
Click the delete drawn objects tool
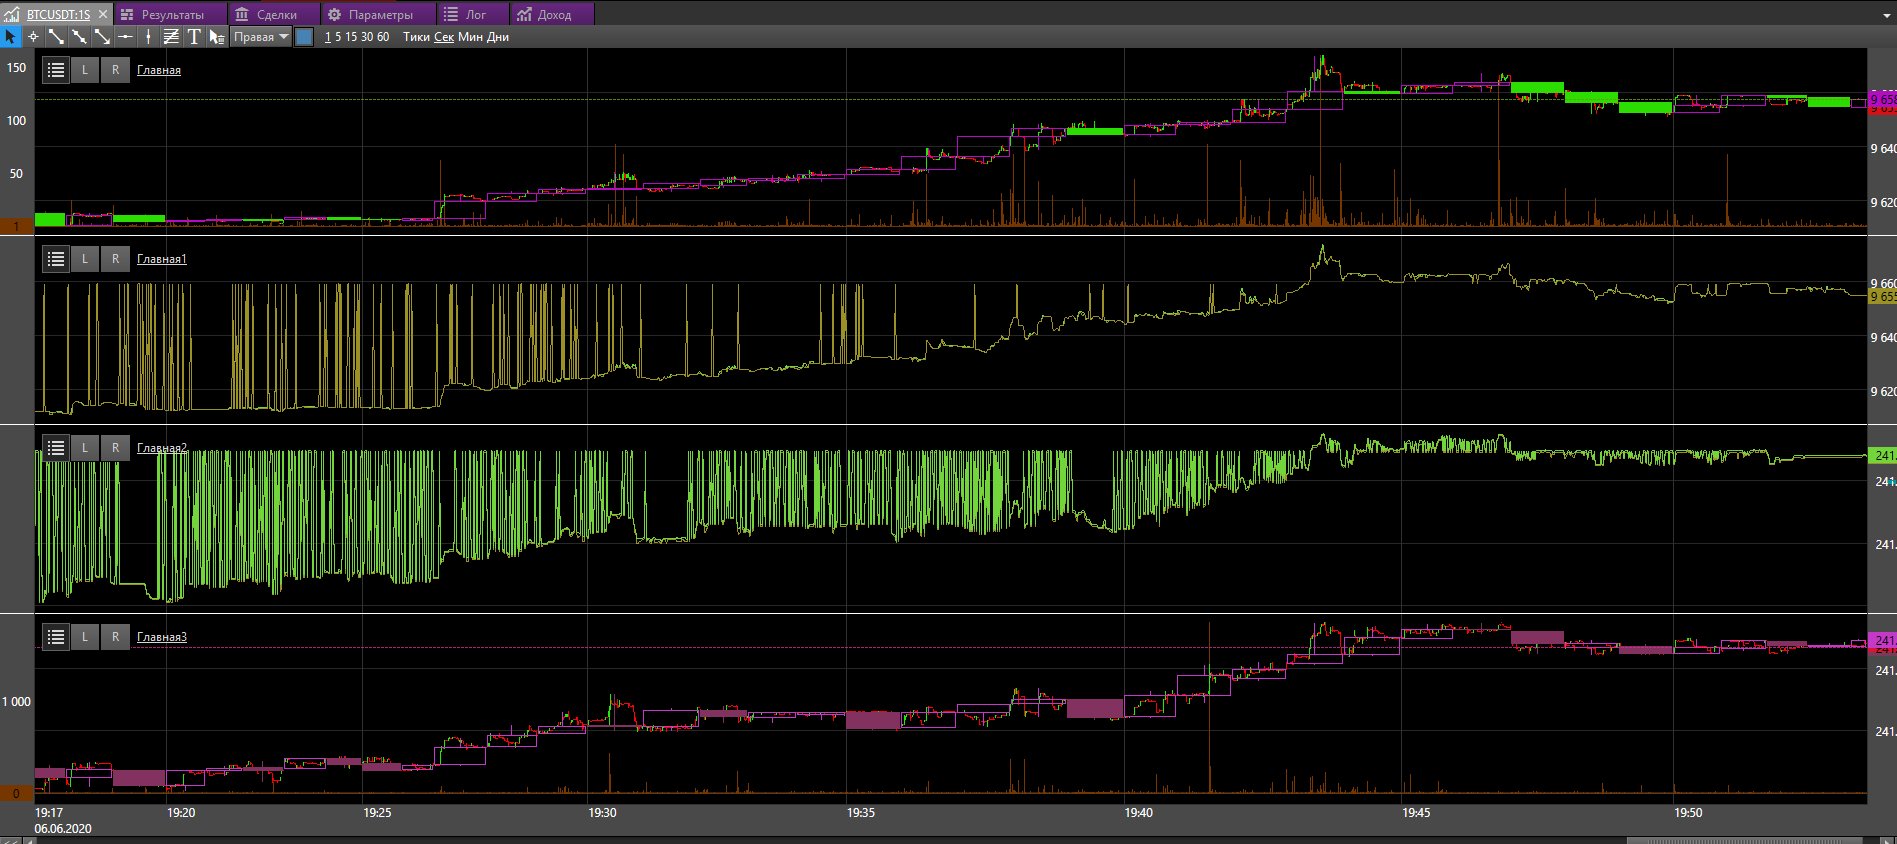pos(217,37)
